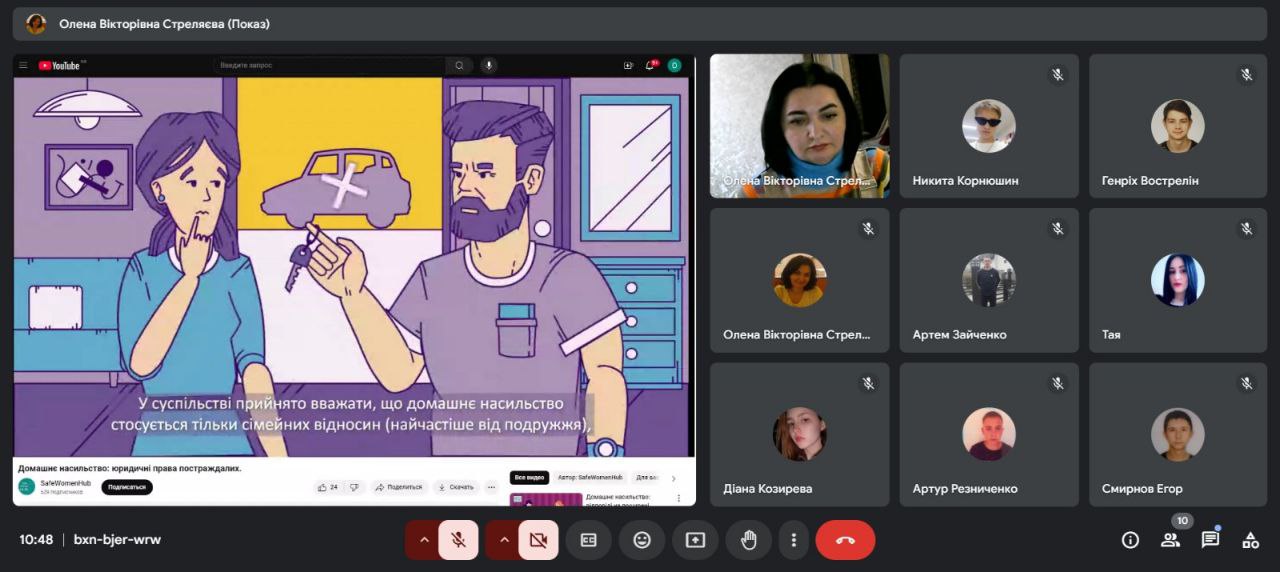Click the presenter's webcam tile
1280x572 pixels.
pyautogui.click(x=799, y=125)
